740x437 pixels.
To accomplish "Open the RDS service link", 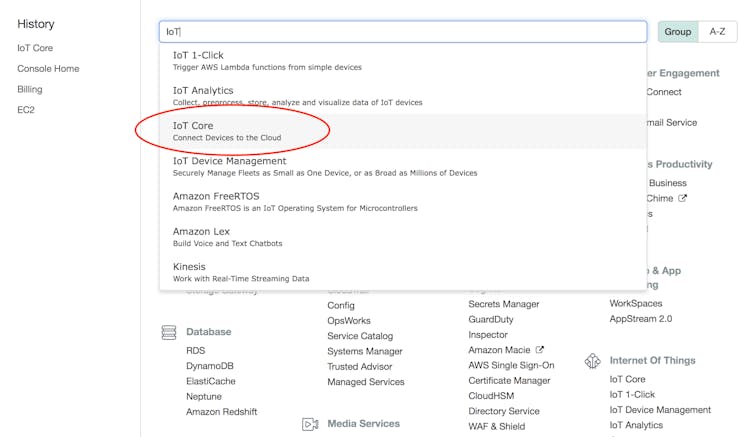I will pyautogui.click(x=195, y=351).
